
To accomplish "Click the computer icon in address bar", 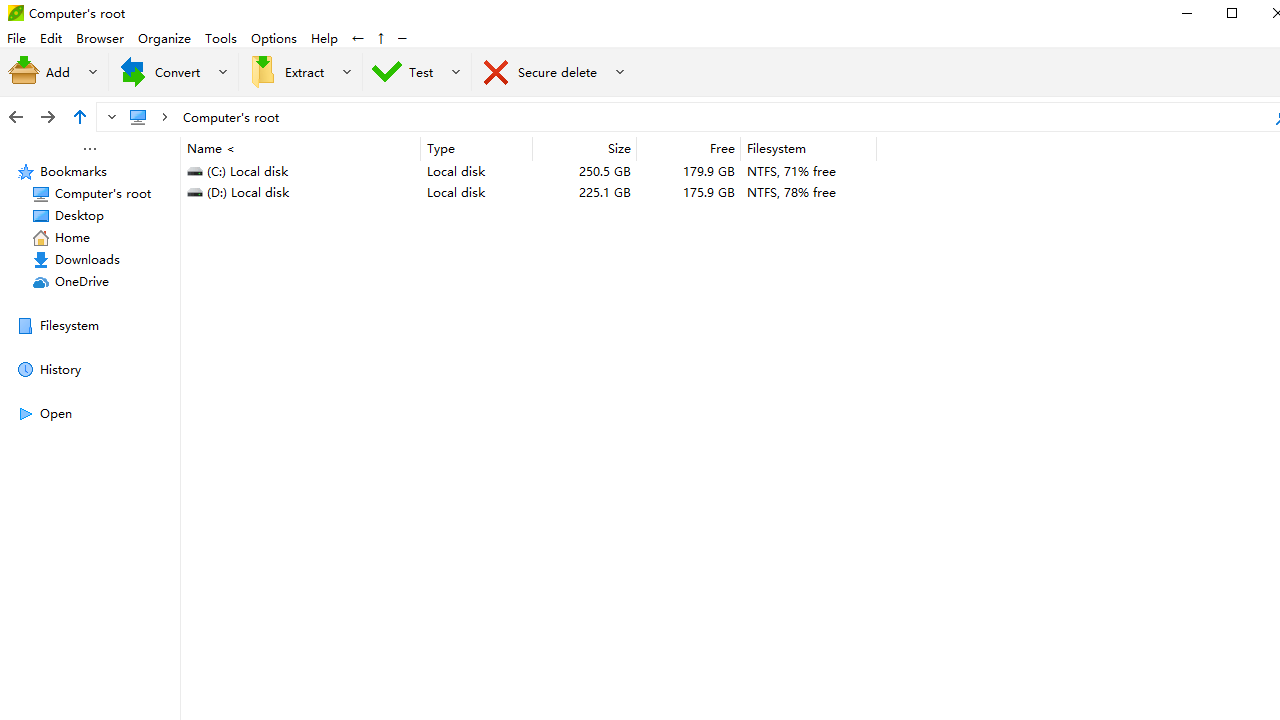I will point(139,117).
